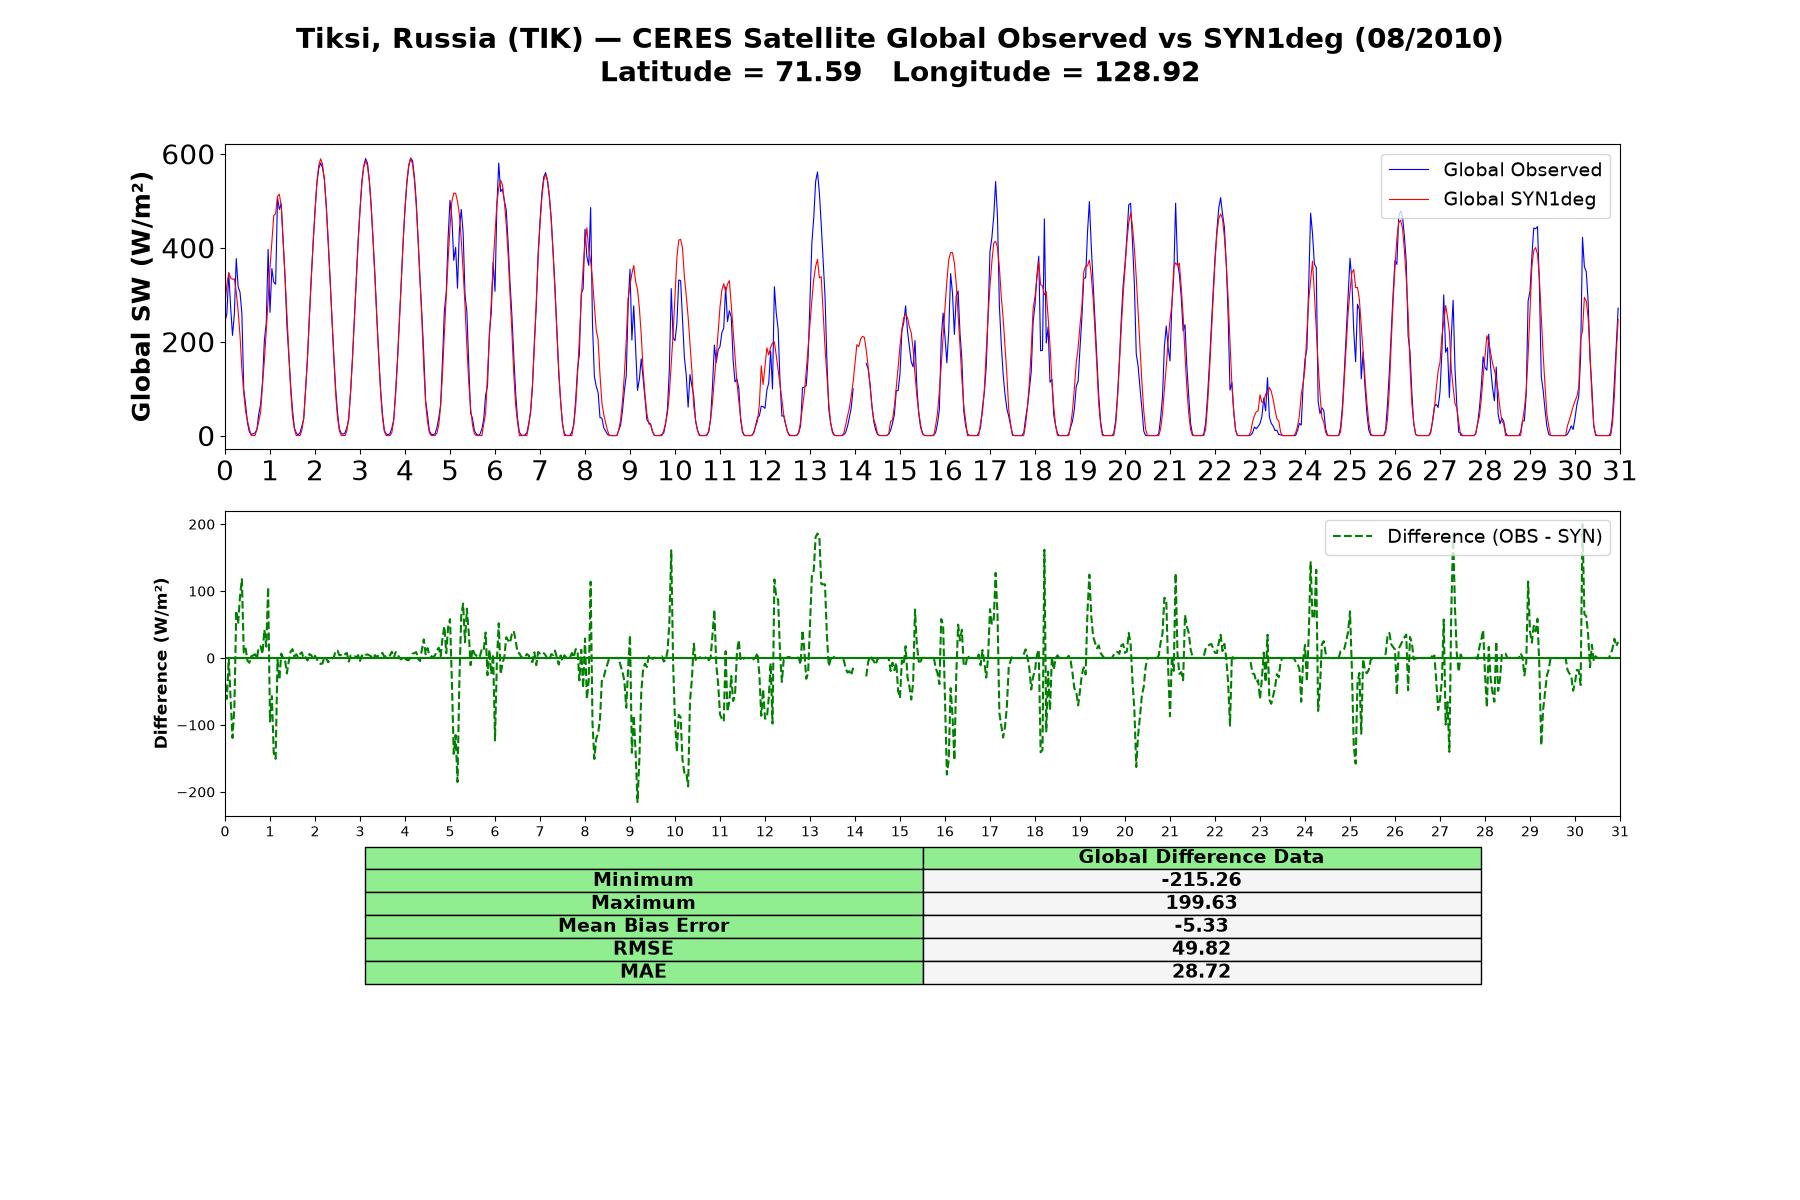Click the 600 y-axis tick label
The image size is (1800, 1200).
(x=189, y=155)
